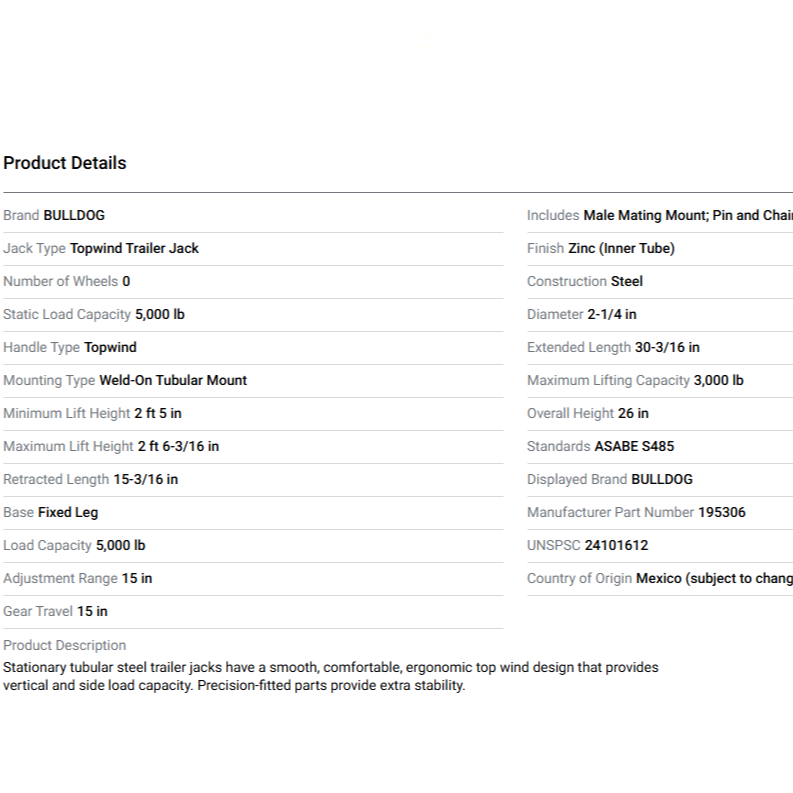Viewport: 793px width, 793px height.
Task: Select the Topwind Trailer Jack type text
Action: pyautogui.click(x=134, y=248)
